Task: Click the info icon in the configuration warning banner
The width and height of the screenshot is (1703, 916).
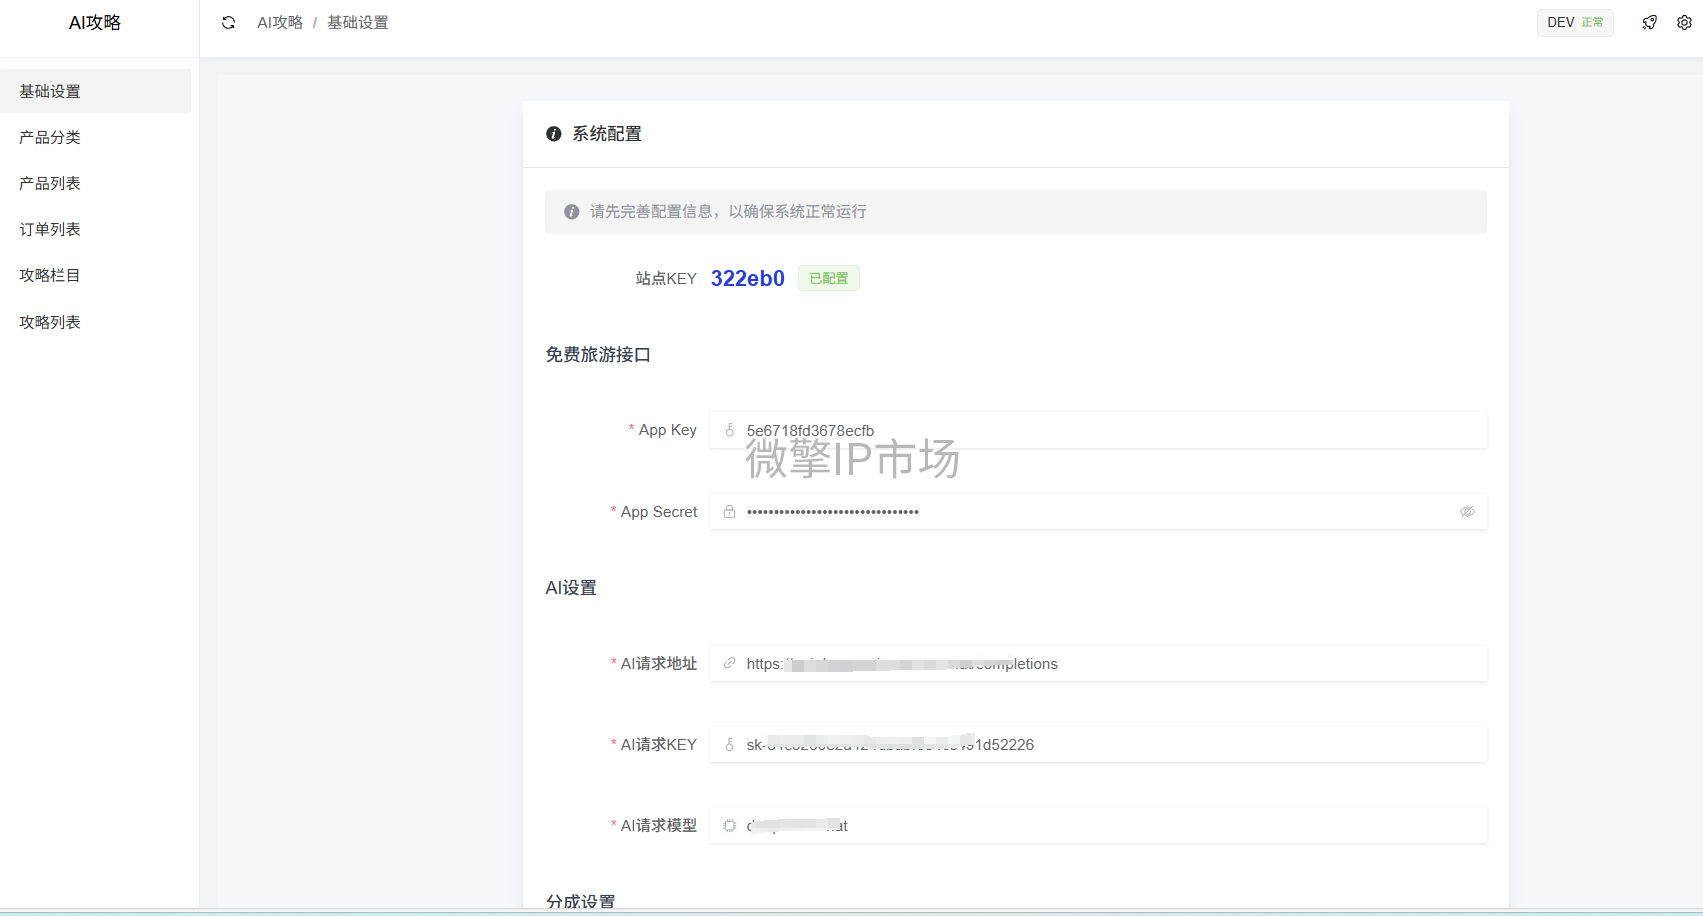Action: click(571, 212)
